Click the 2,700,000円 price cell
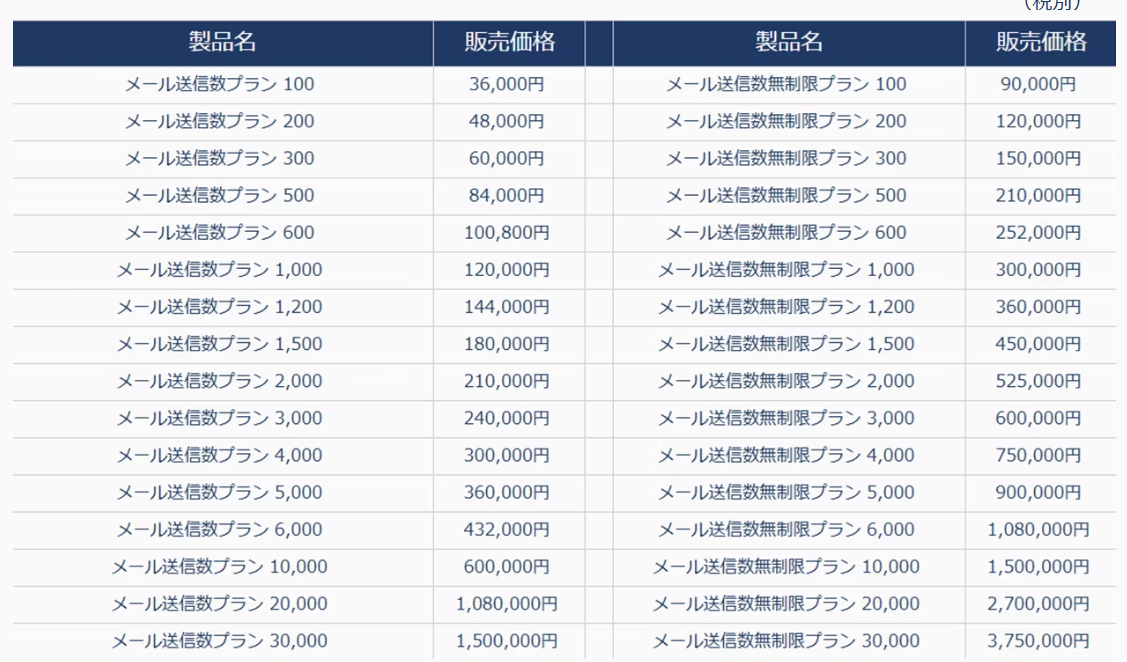 click(x=1038, y=604)
